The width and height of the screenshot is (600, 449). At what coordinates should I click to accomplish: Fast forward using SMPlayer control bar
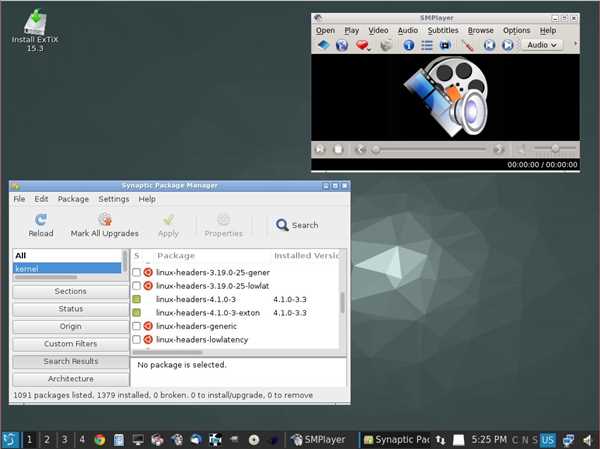[x=499, y=149]
